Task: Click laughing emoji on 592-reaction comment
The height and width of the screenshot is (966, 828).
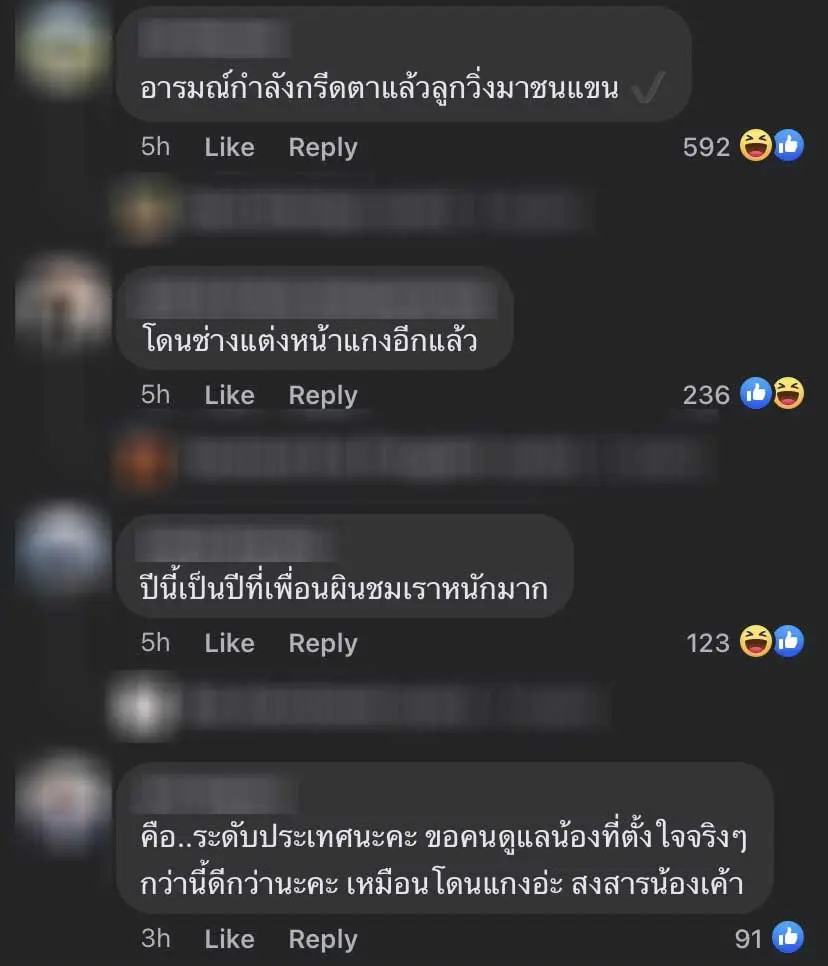Action: pos(755,145)
